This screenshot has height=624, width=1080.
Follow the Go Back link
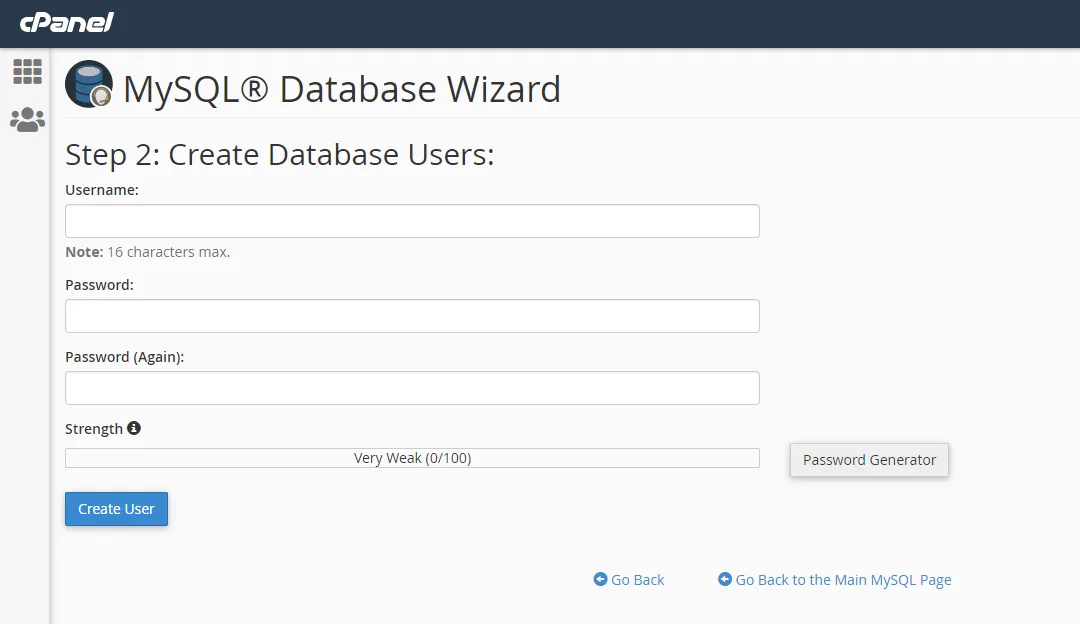pyautogui.click(x=629, y=580)
